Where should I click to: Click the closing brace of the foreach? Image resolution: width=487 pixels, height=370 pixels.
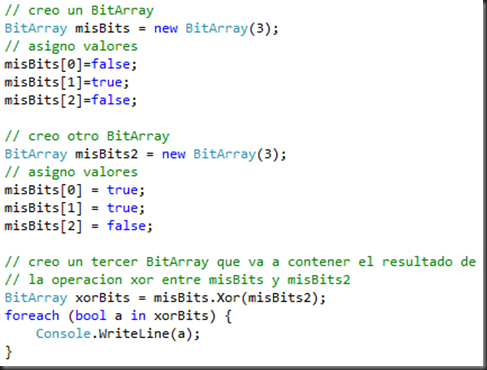(x=9, y=352)
